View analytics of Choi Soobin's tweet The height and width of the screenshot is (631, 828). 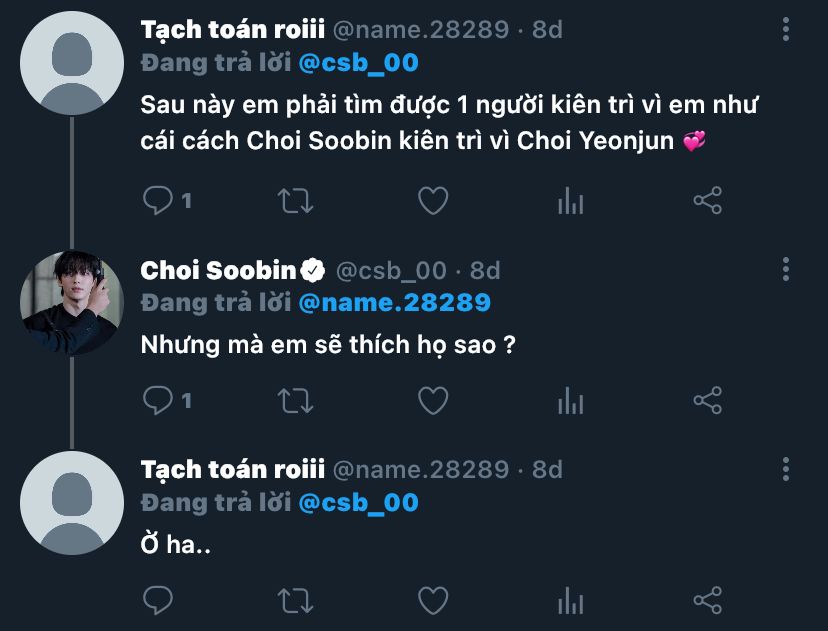[570, 401]
